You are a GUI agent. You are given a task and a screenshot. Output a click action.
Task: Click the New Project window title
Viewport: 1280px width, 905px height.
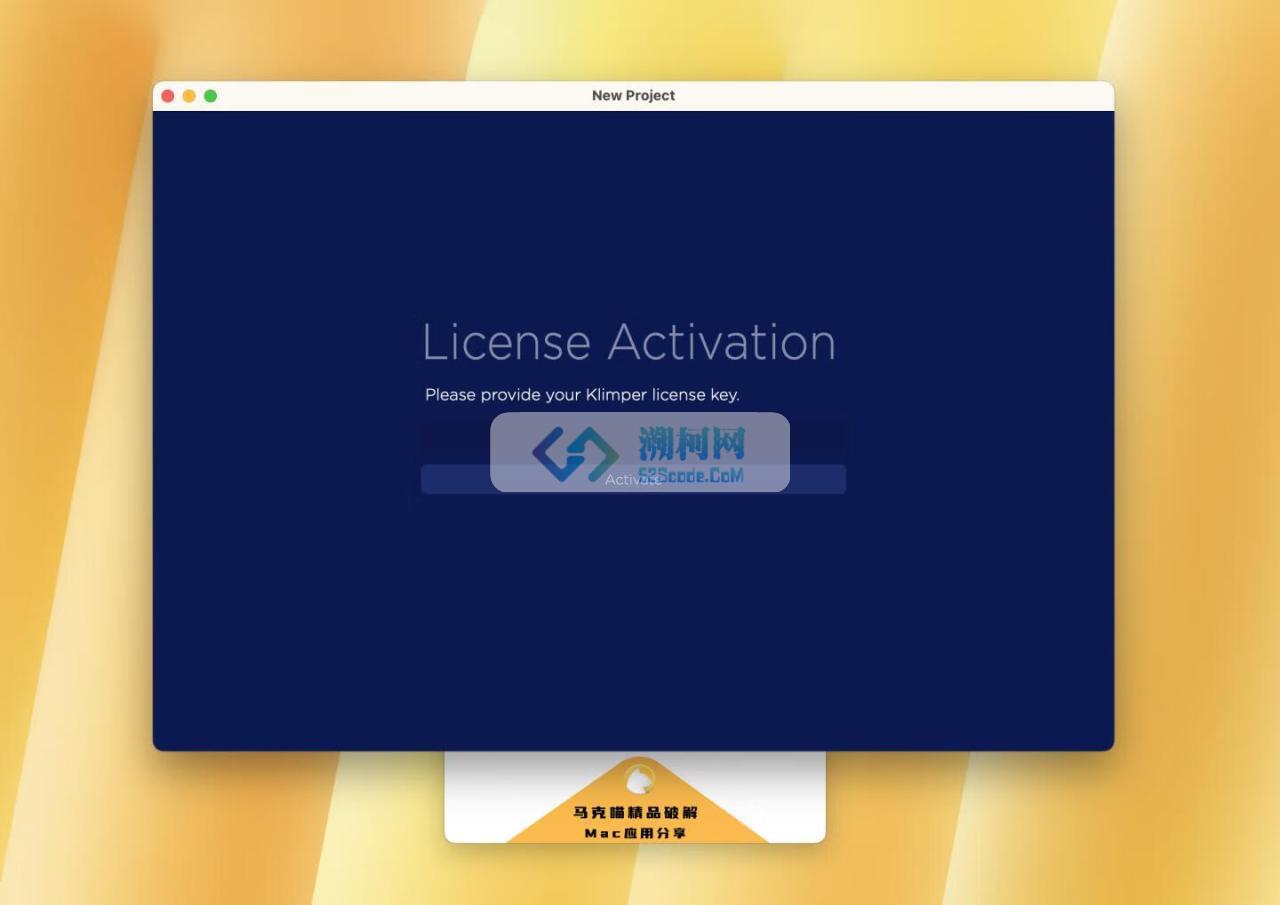[633, 96]
